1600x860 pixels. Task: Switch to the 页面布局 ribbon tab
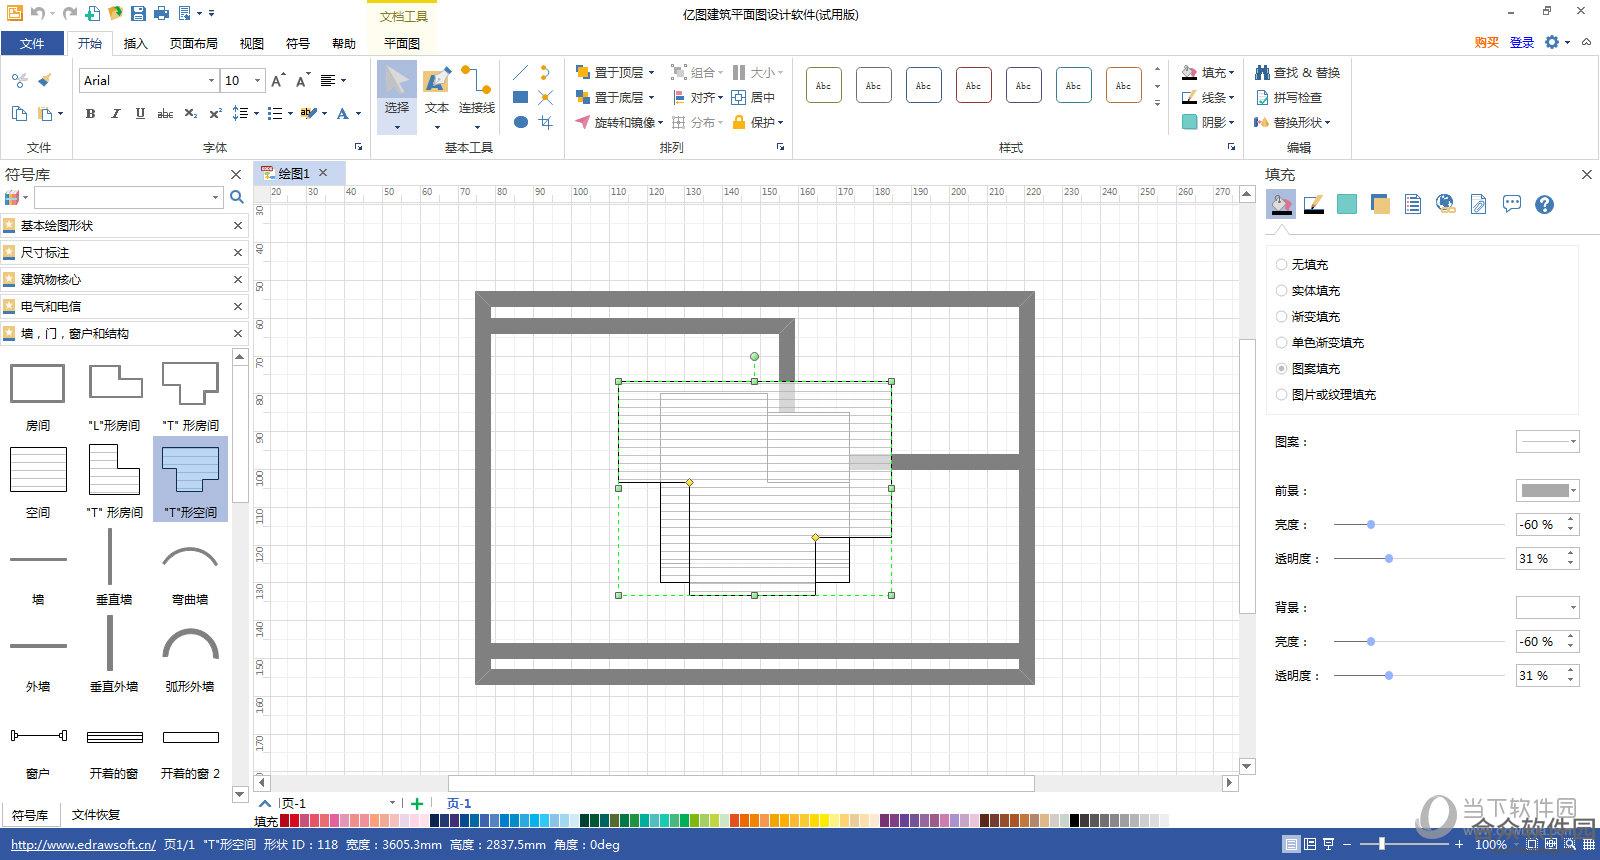point(194,43)
